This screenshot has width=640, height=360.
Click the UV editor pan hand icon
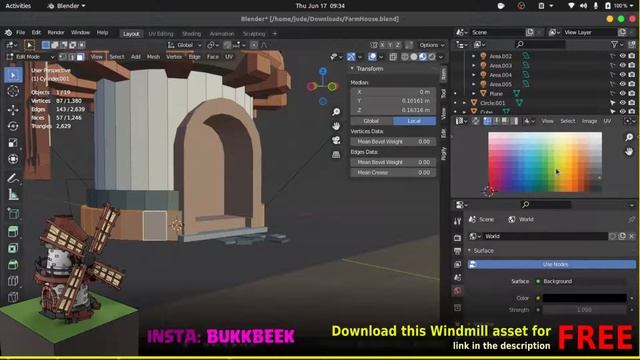pos(629,151)
